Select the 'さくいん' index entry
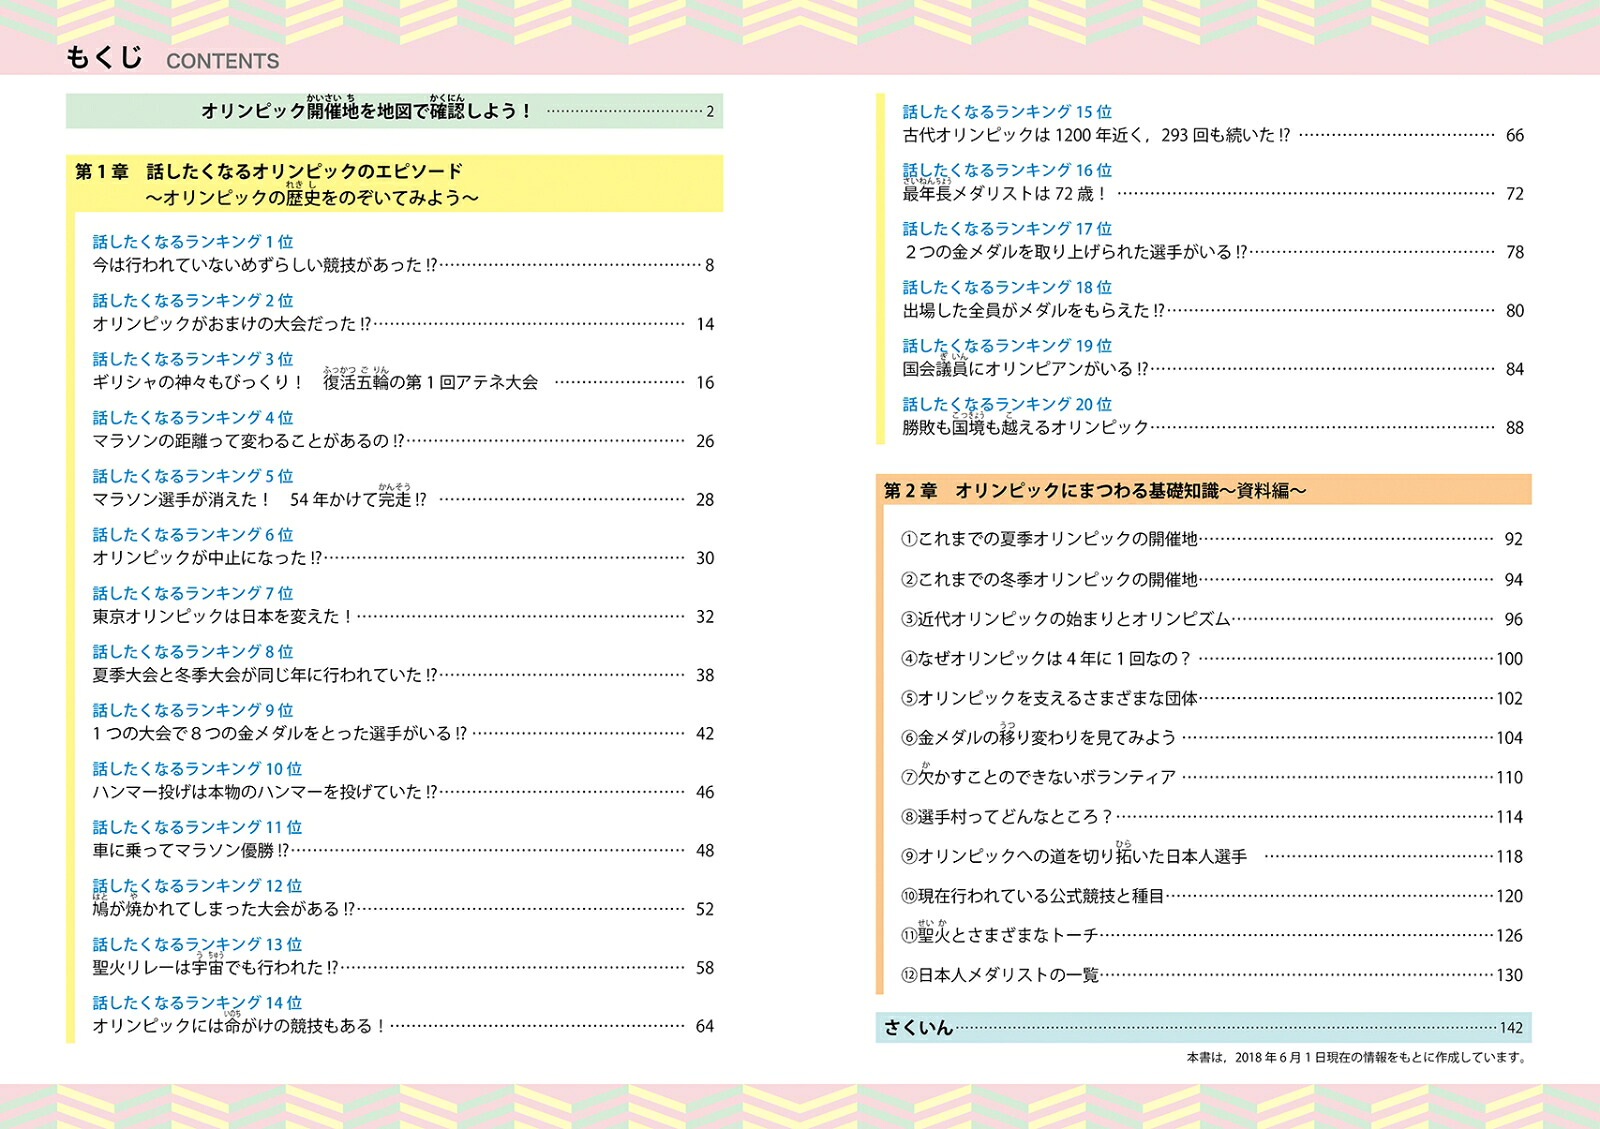 pyautogui.click(x=1203, y=1028)
